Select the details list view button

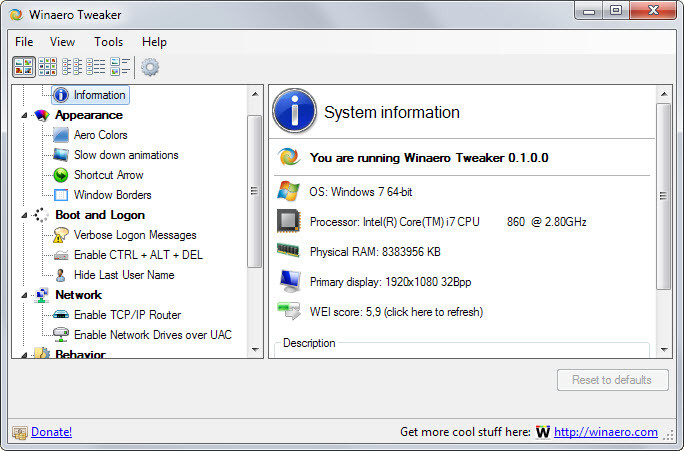tap(96, 67)
